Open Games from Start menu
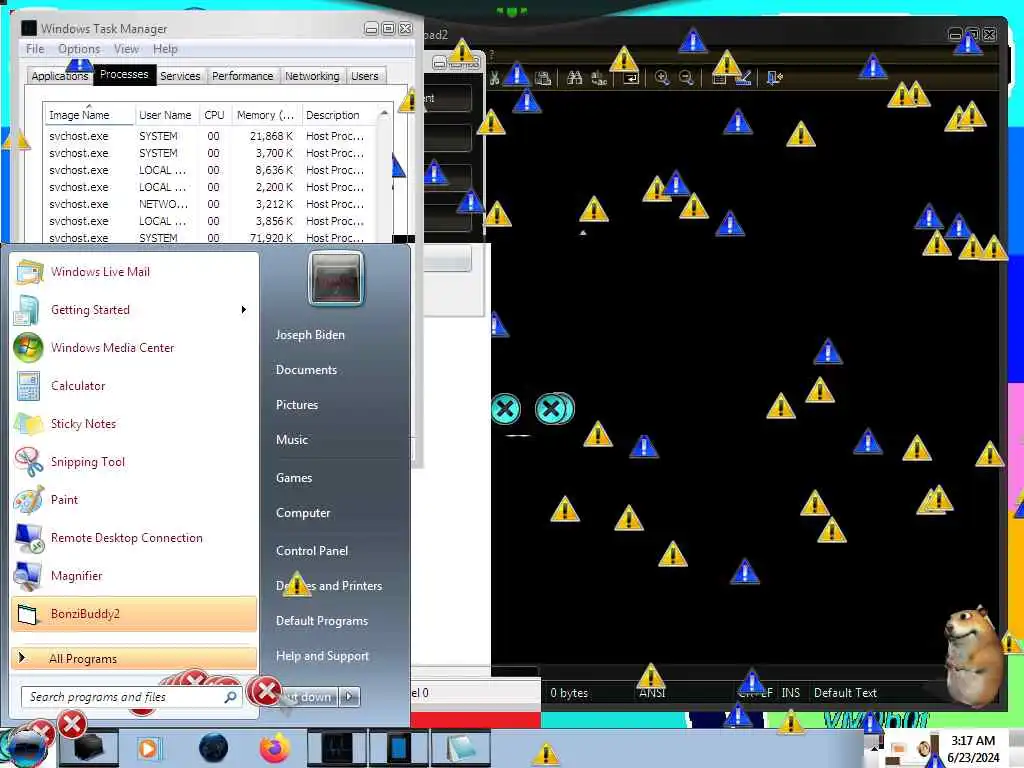This screenshot has height=768, width=1024. click(x=294, y=477)
